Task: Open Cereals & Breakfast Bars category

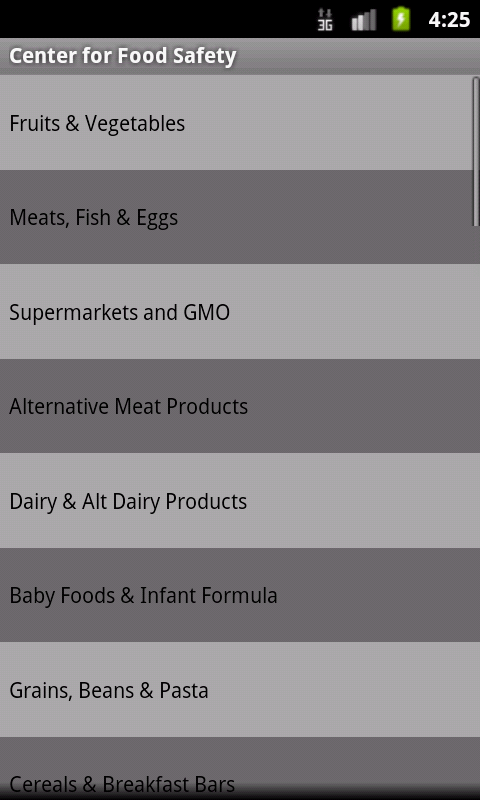Action: pos(240,768)
